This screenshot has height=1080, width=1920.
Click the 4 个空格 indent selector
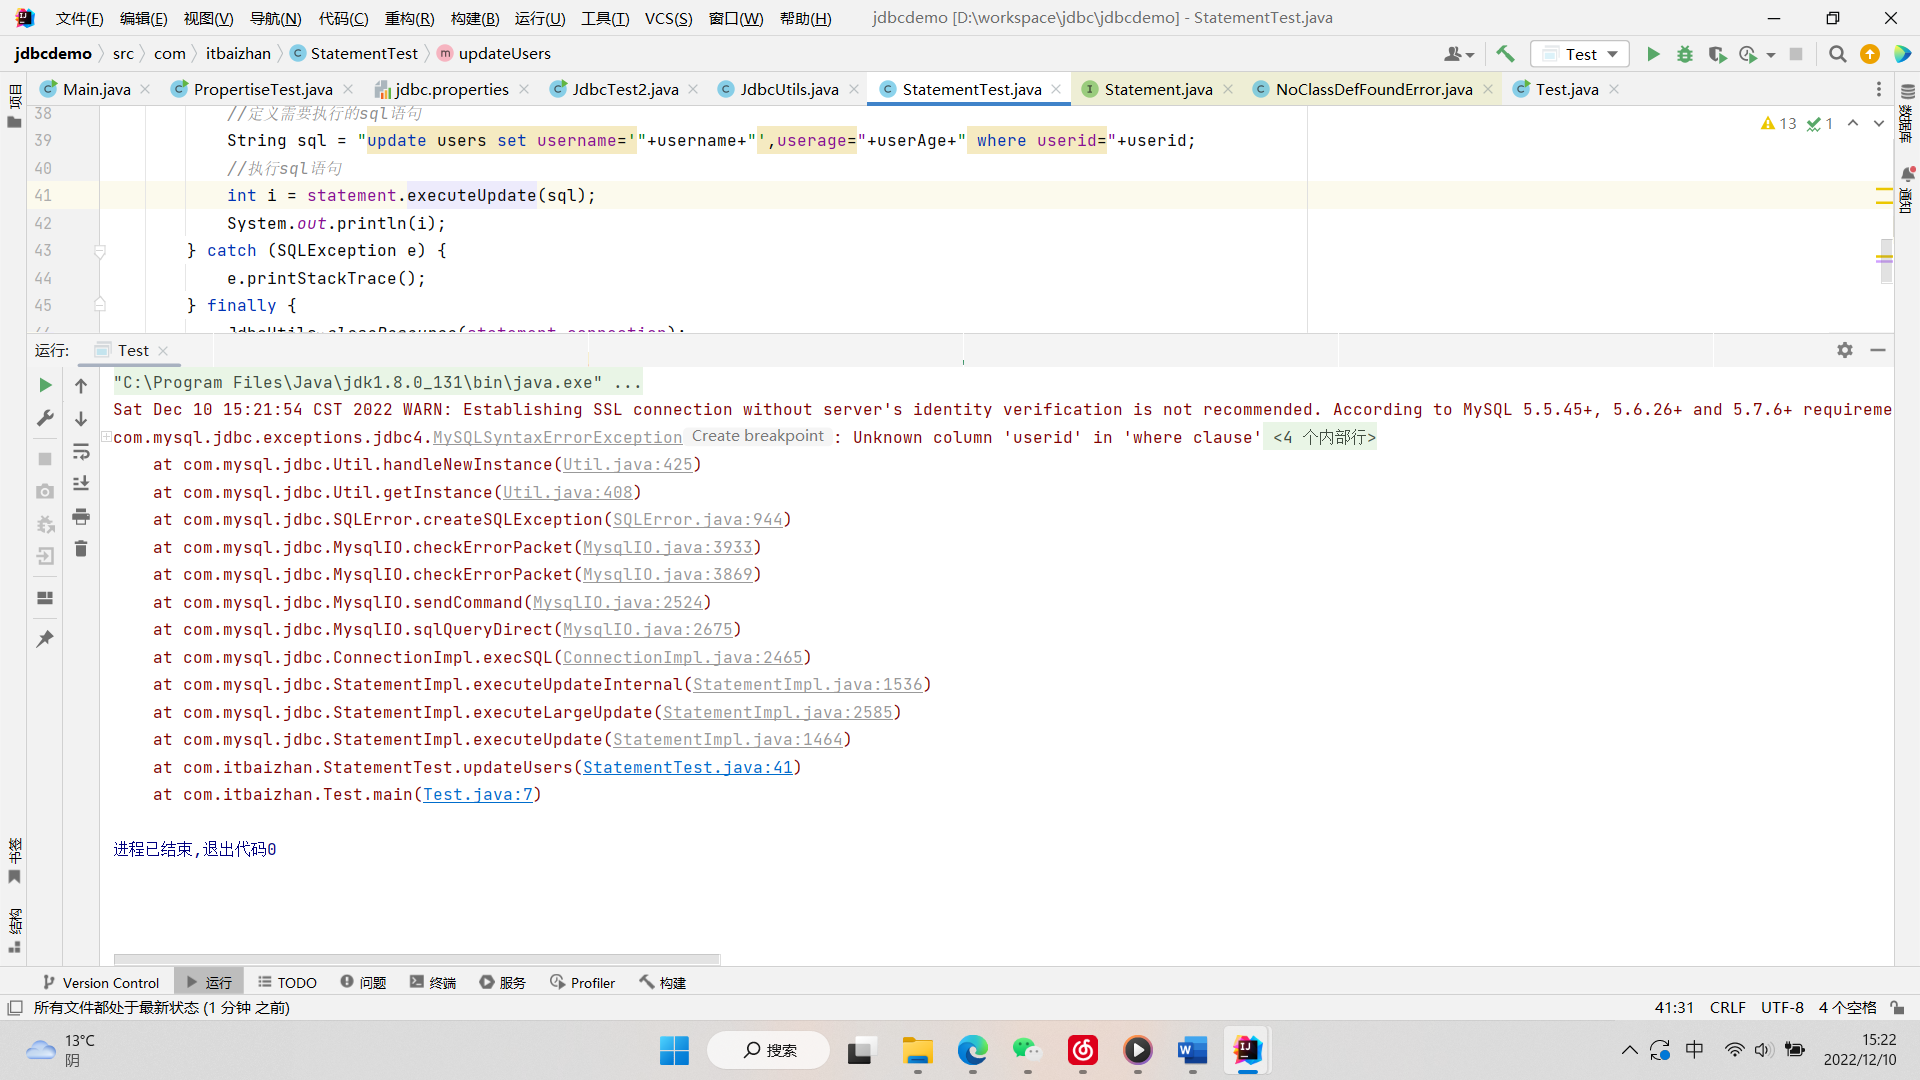point(1847,1007)
